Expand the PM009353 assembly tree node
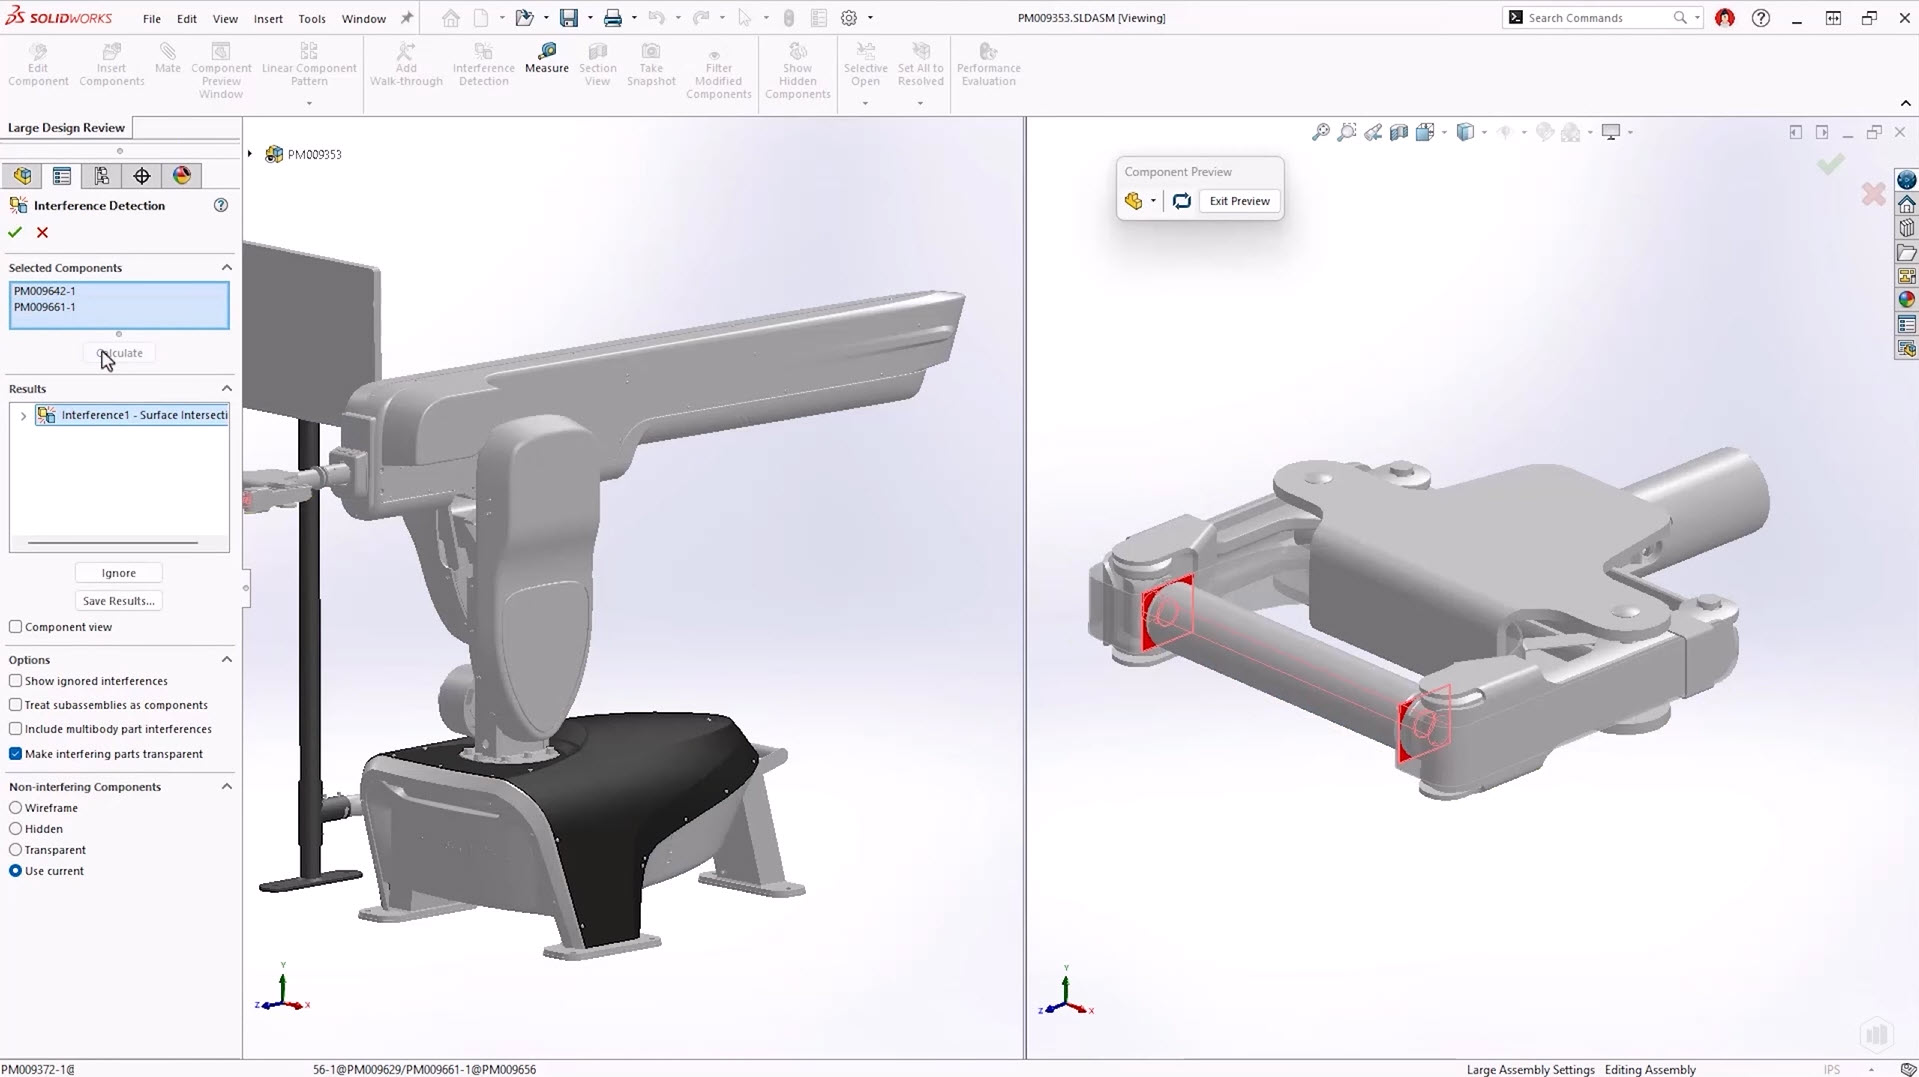Image resolution: width=1919 pixels, height=1077 pixels. coord(250,154)
